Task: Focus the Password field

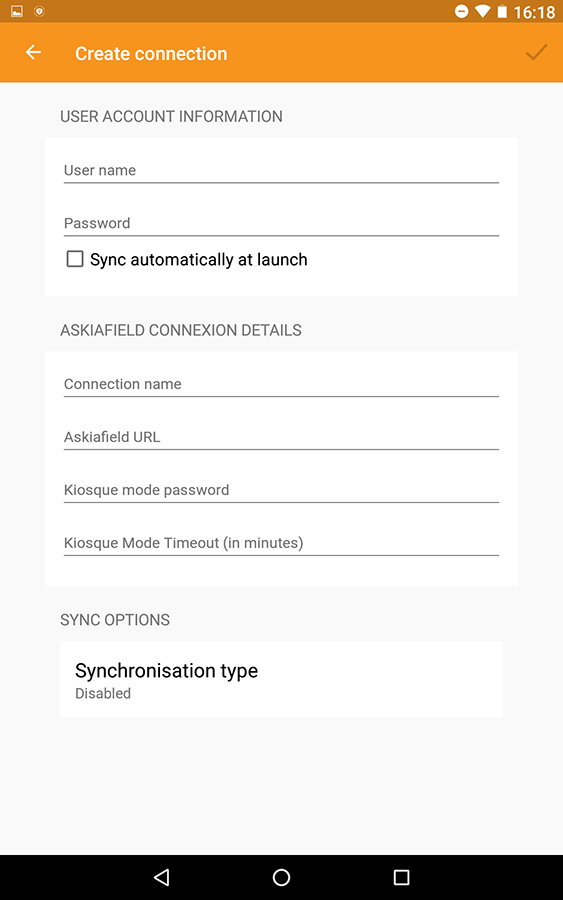Action: point(281,223)
